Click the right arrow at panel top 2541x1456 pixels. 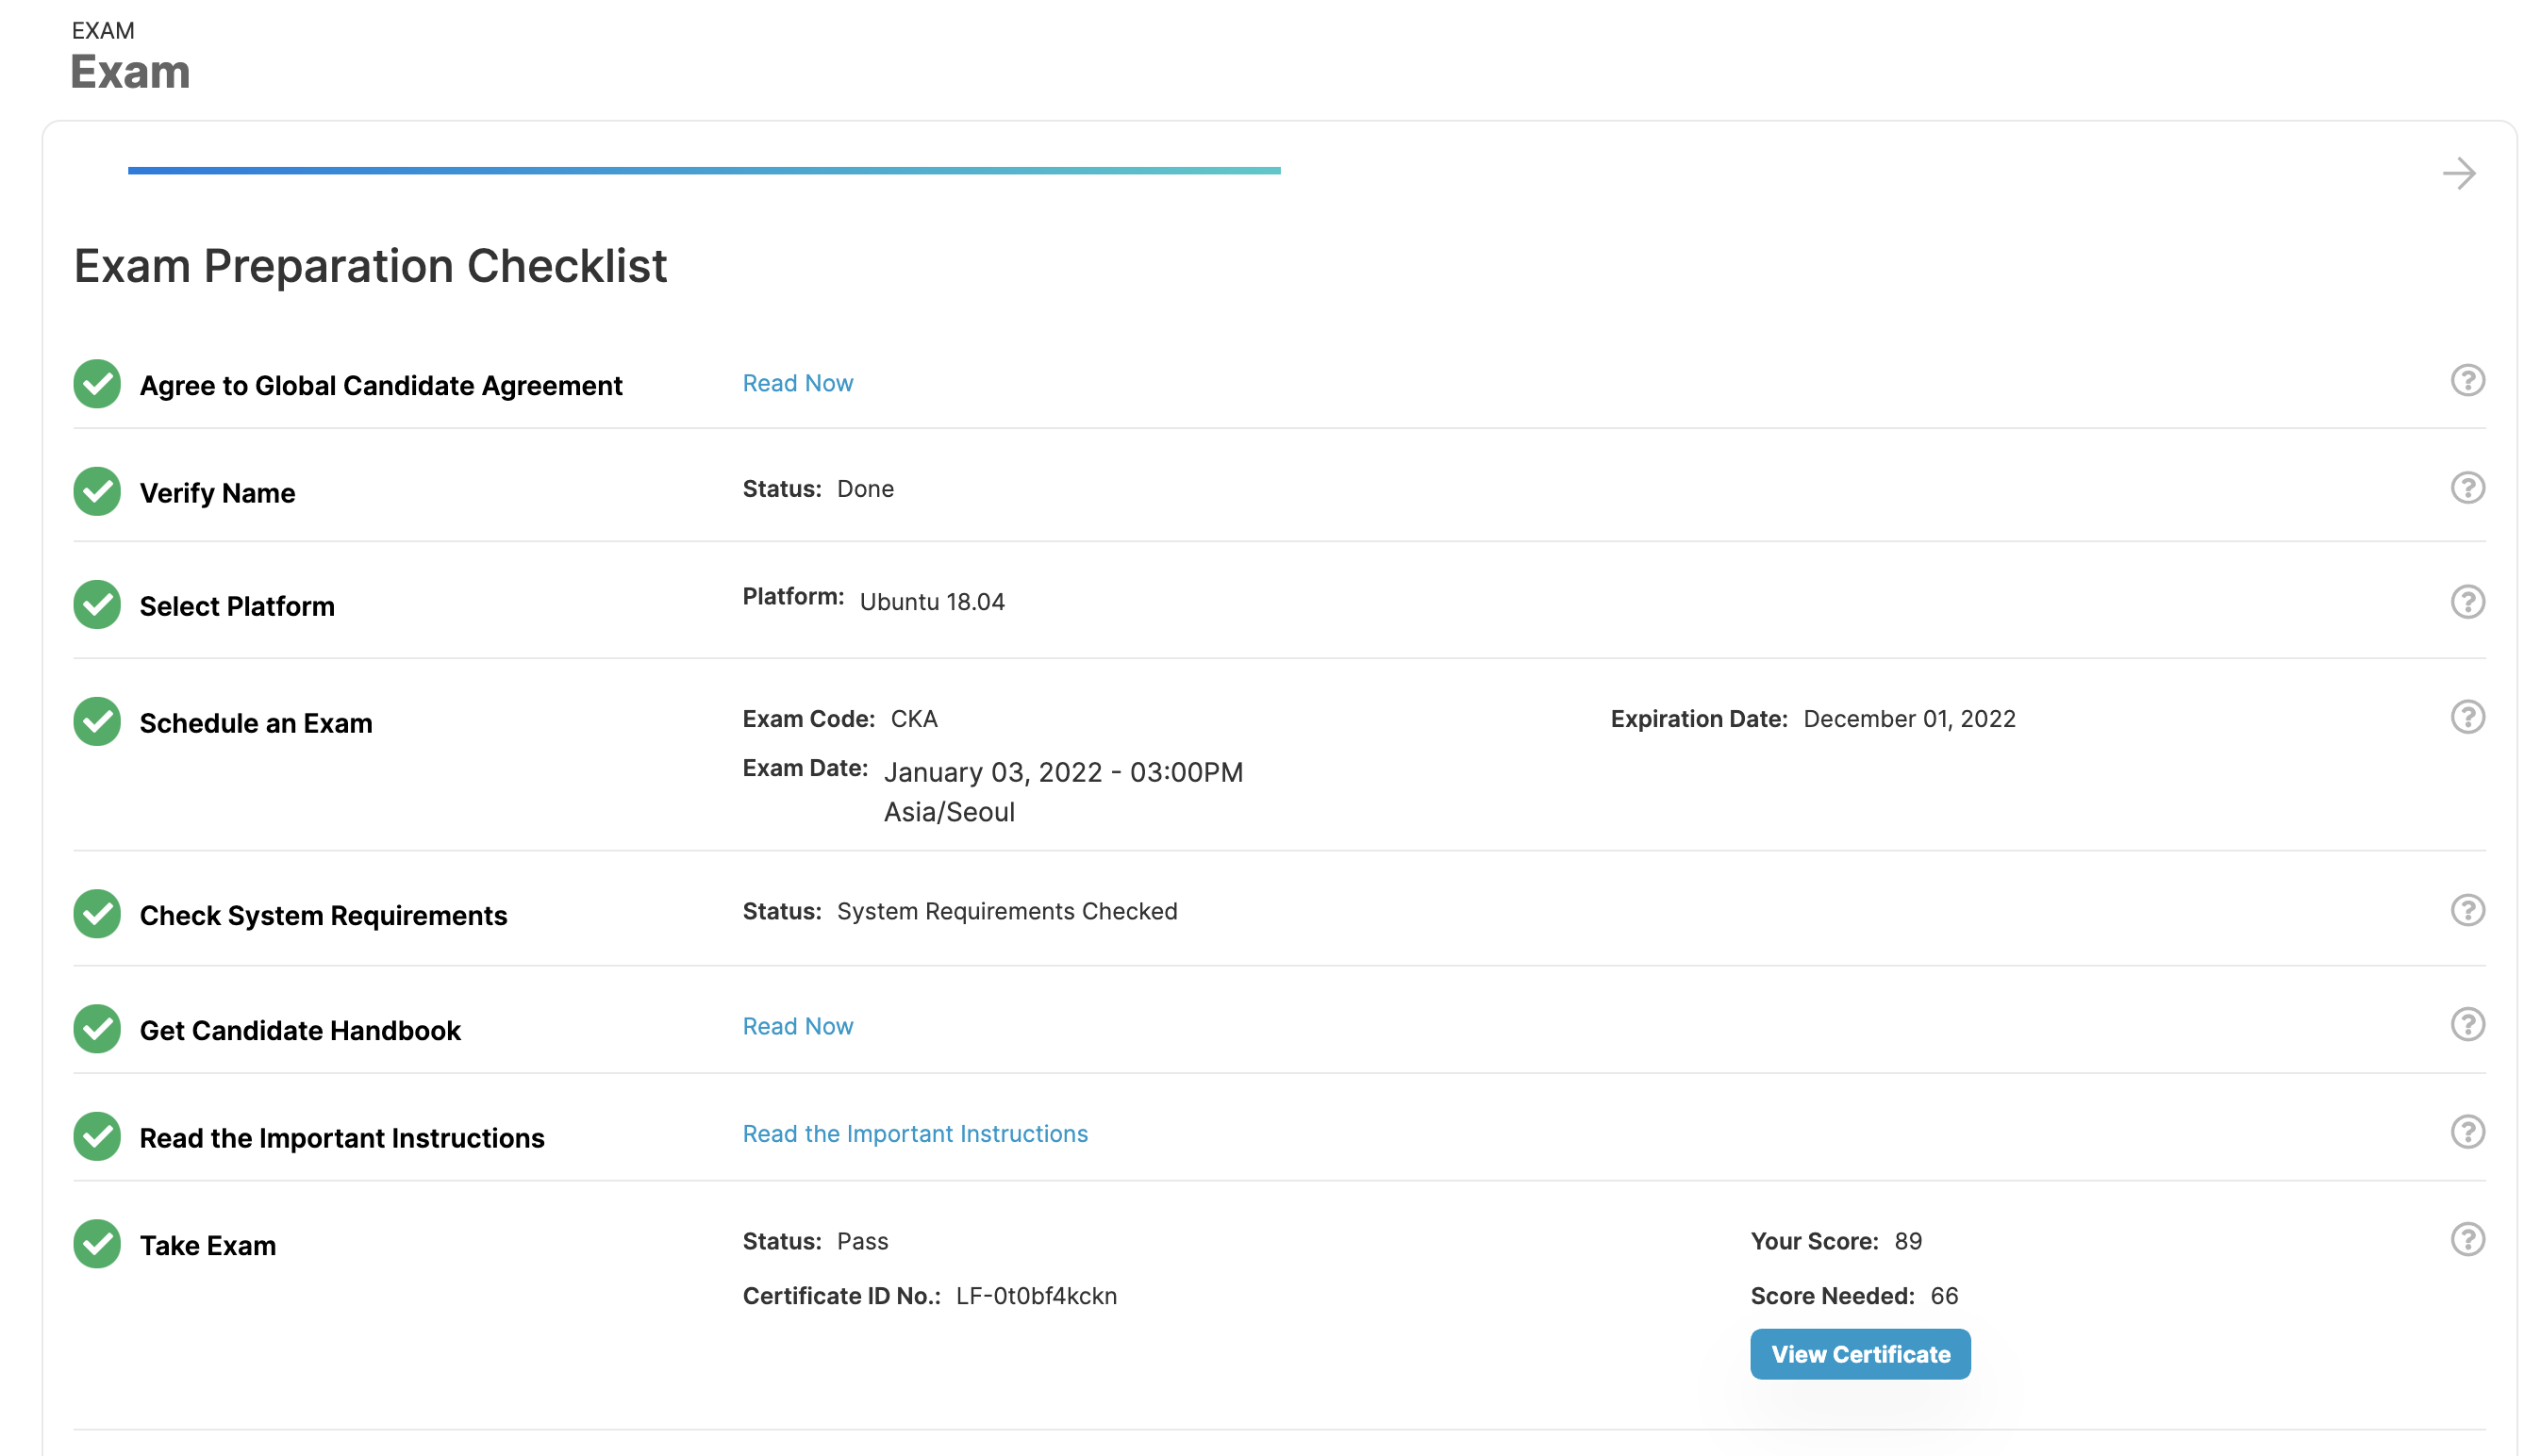tap(2458, 174)
